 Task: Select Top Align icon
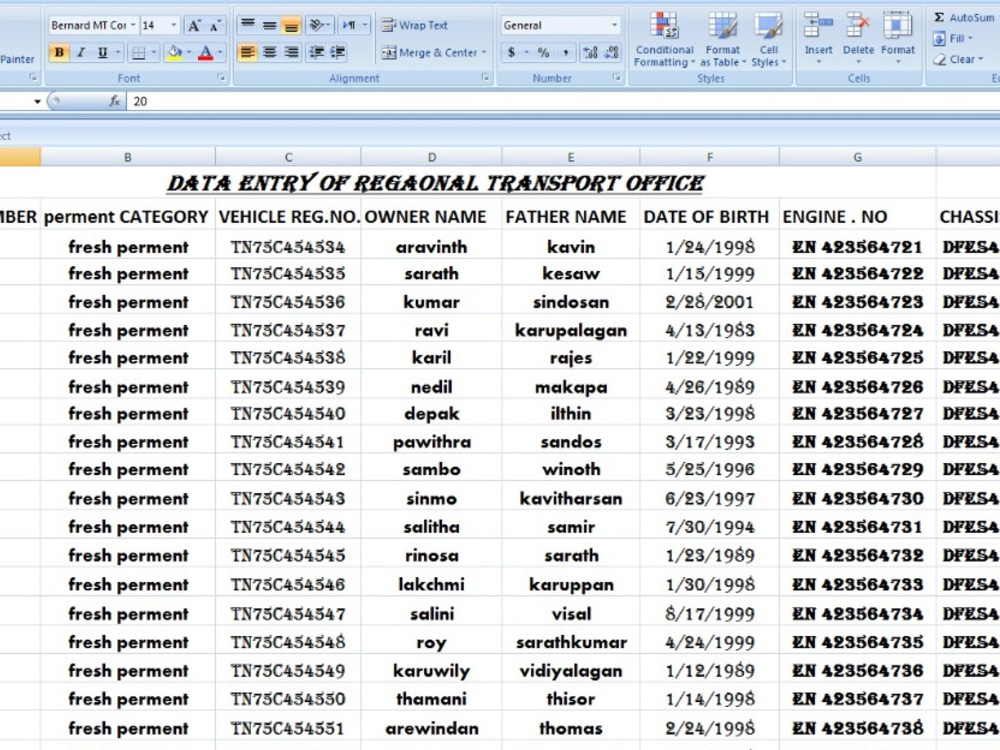tap(248, 25)
